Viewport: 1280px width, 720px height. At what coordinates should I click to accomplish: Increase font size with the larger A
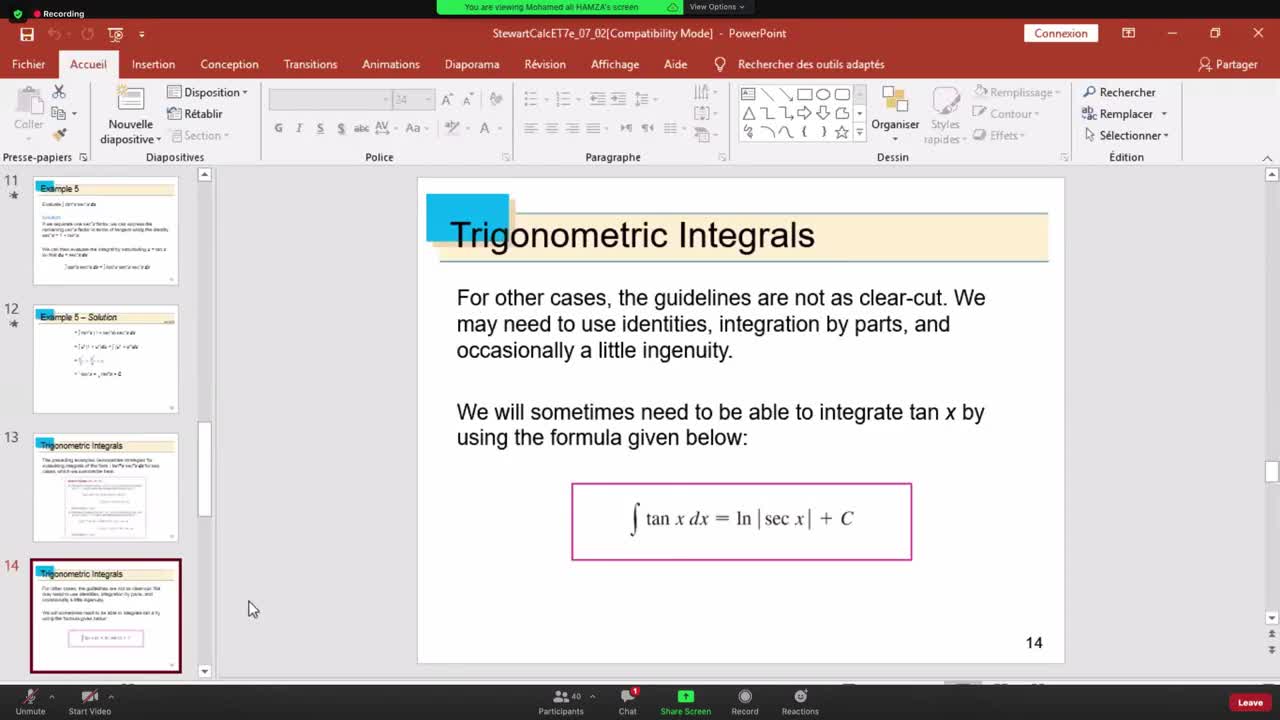[x=447, y=99]
